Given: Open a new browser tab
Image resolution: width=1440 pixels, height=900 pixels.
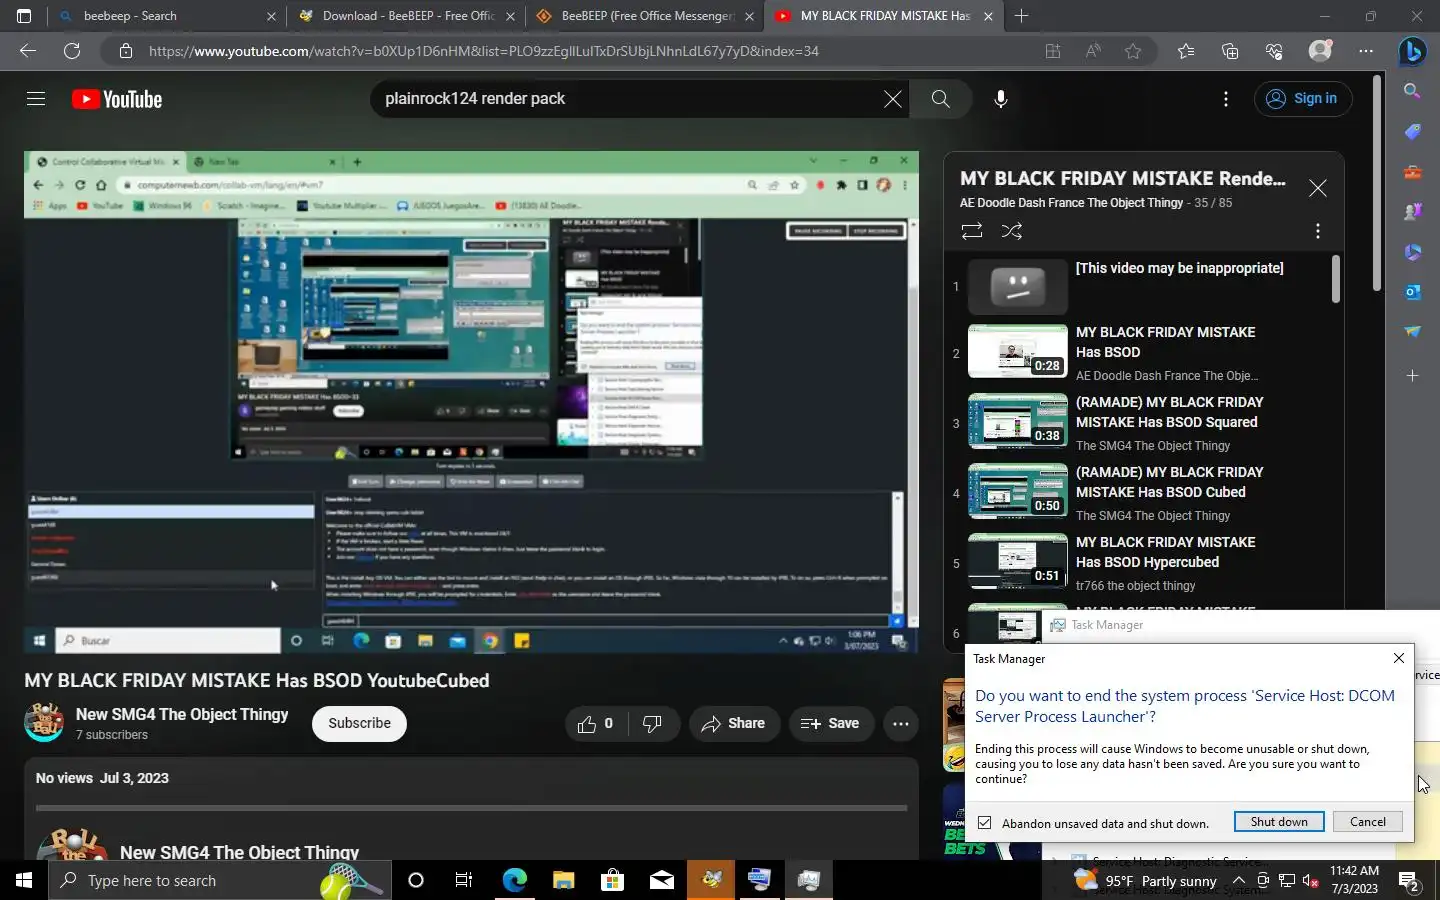Looking at the screenshot, I should point(1021,16).
